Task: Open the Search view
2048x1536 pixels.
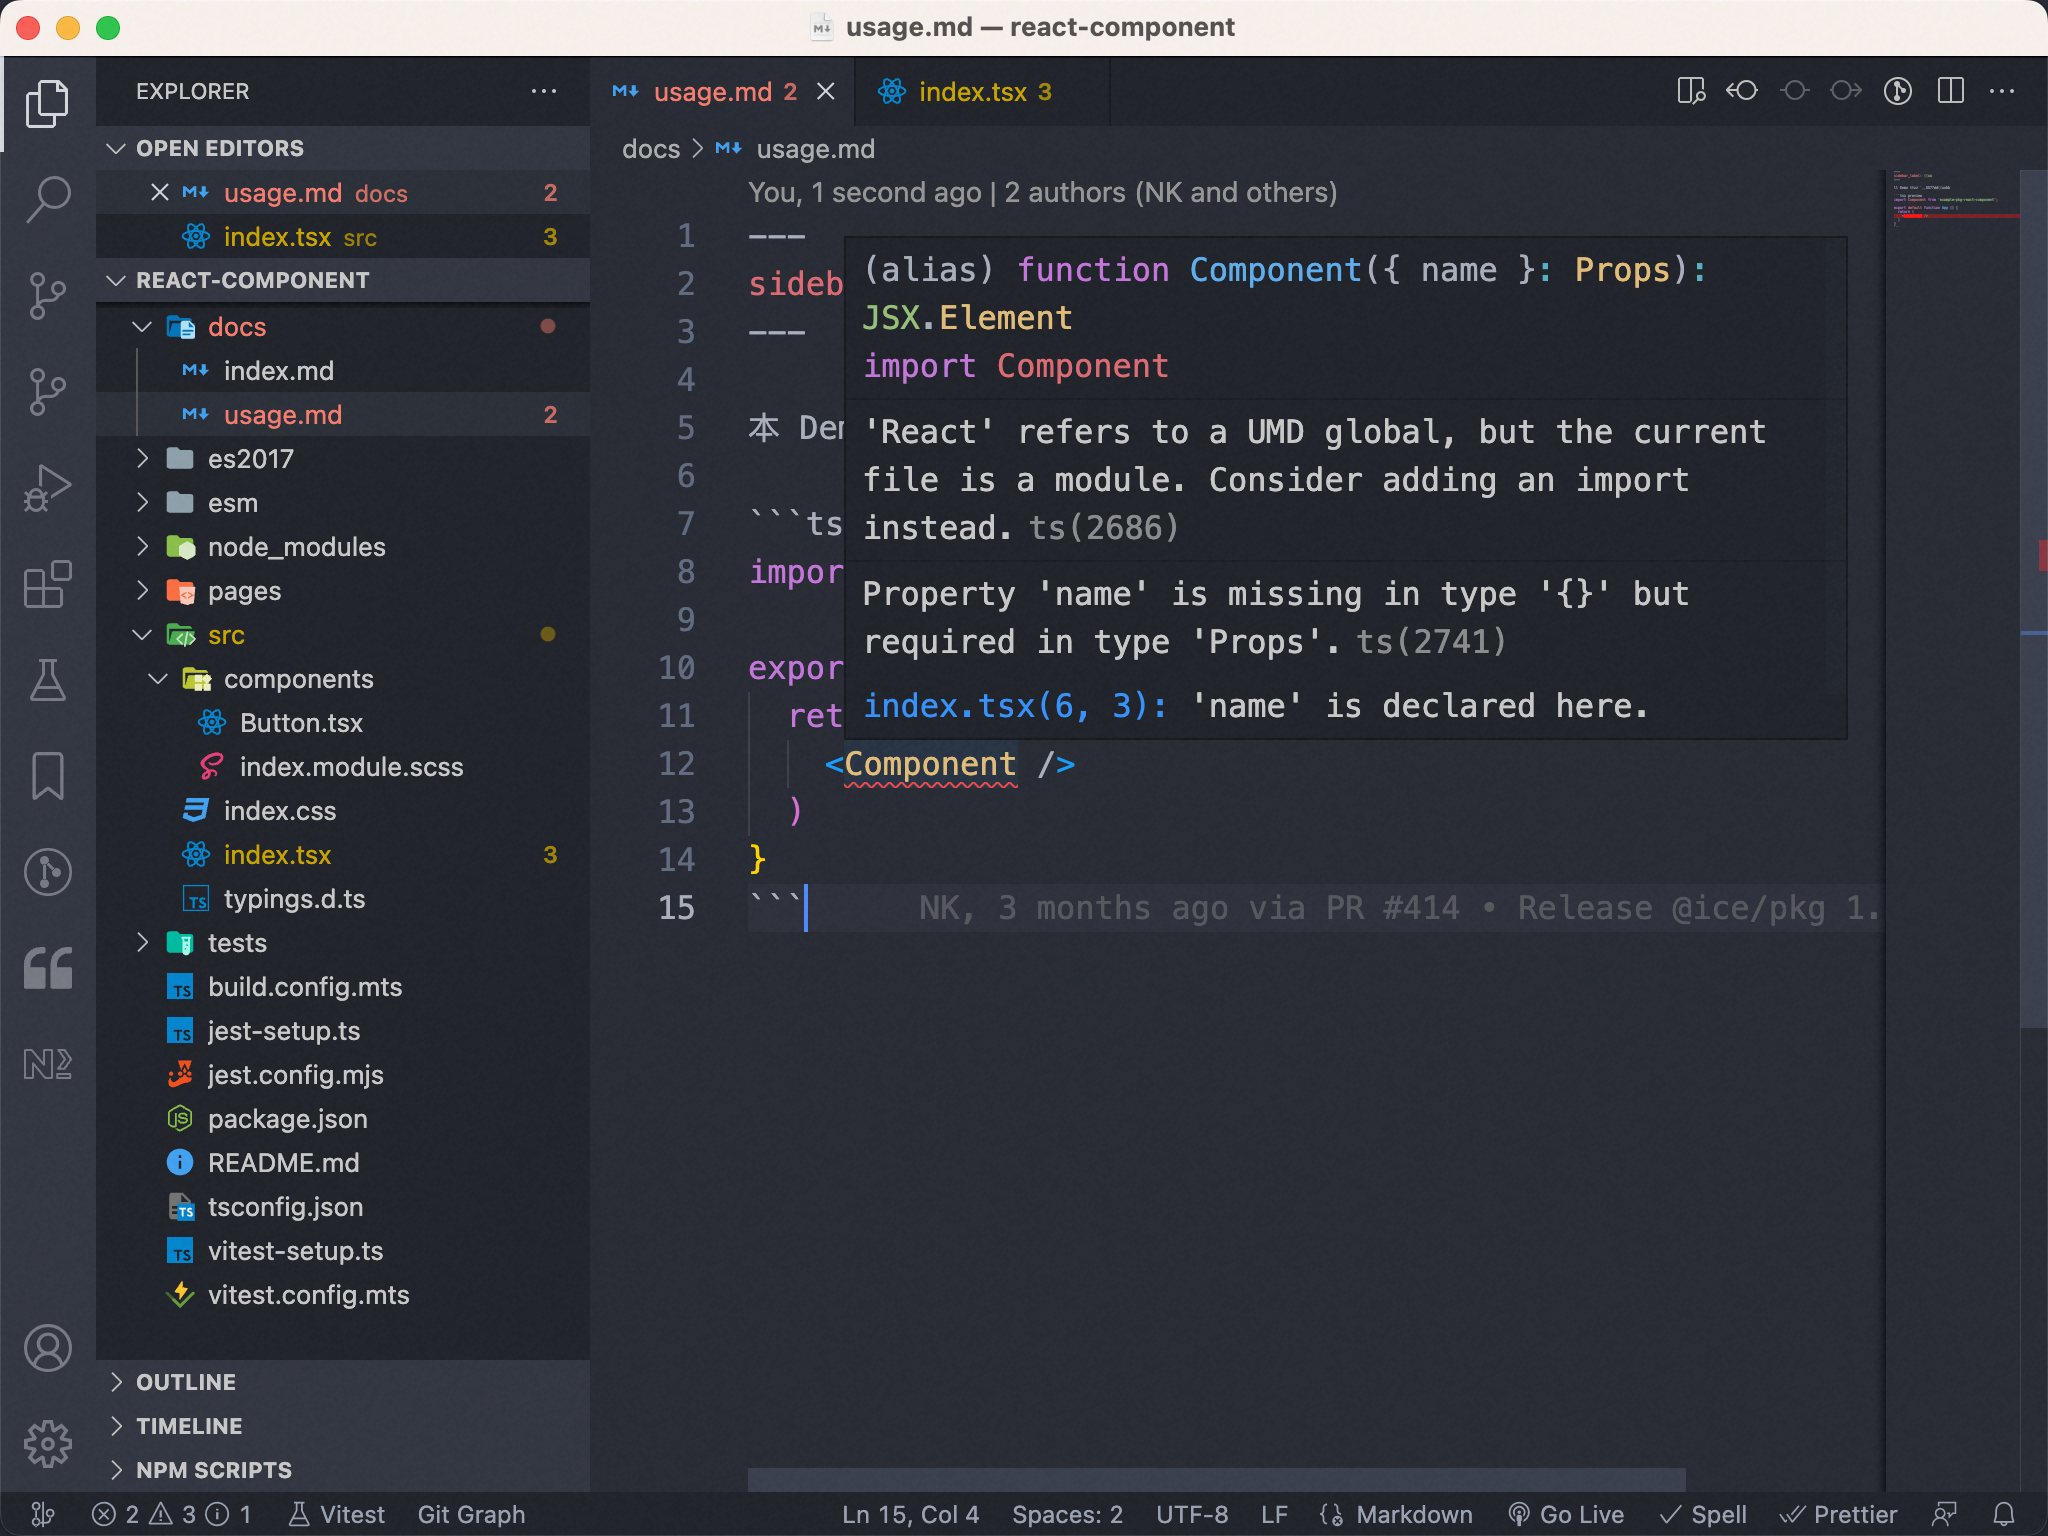Action: [47, 199]
